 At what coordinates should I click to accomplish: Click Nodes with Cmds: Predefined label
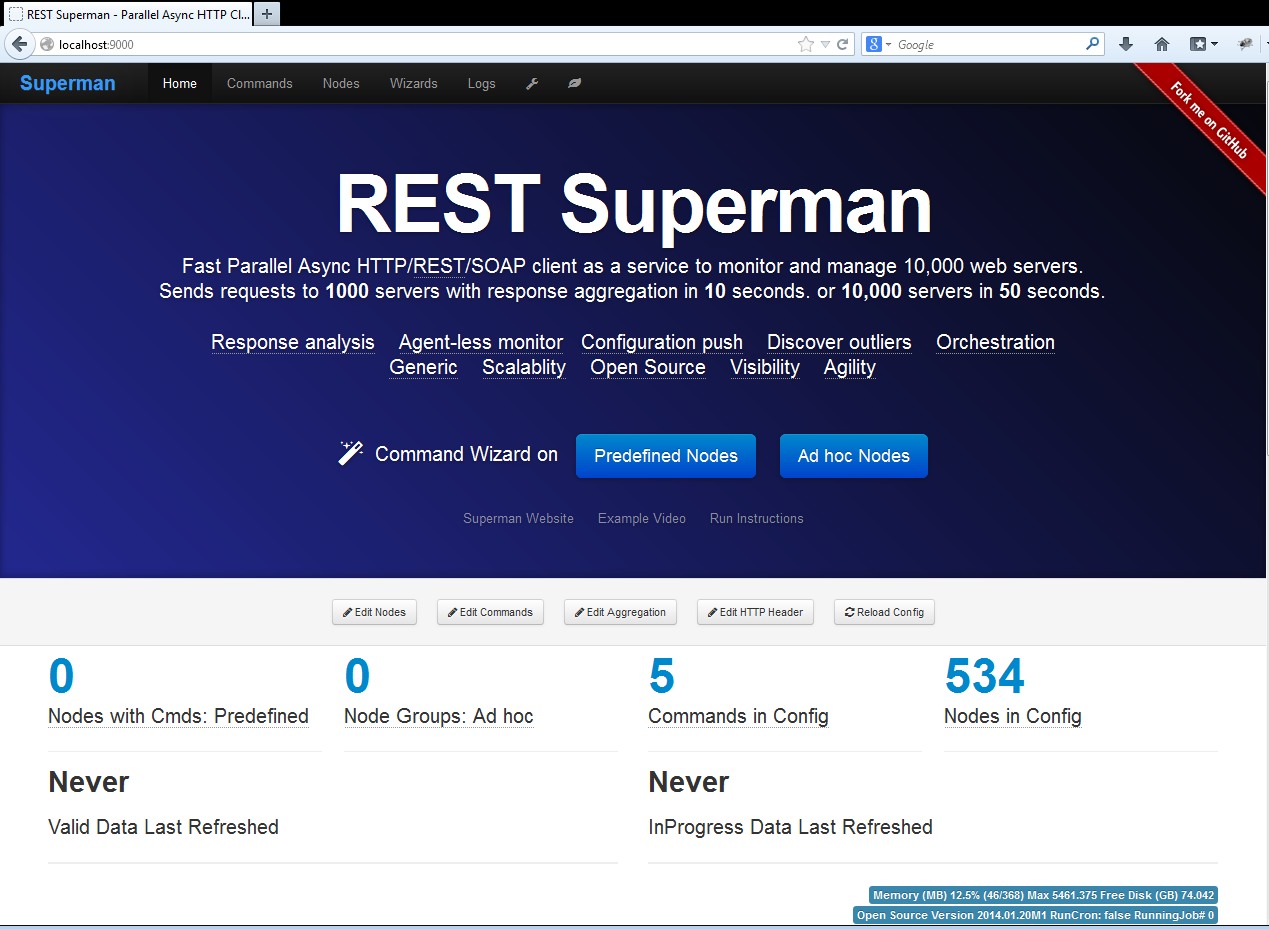[178, 716]
